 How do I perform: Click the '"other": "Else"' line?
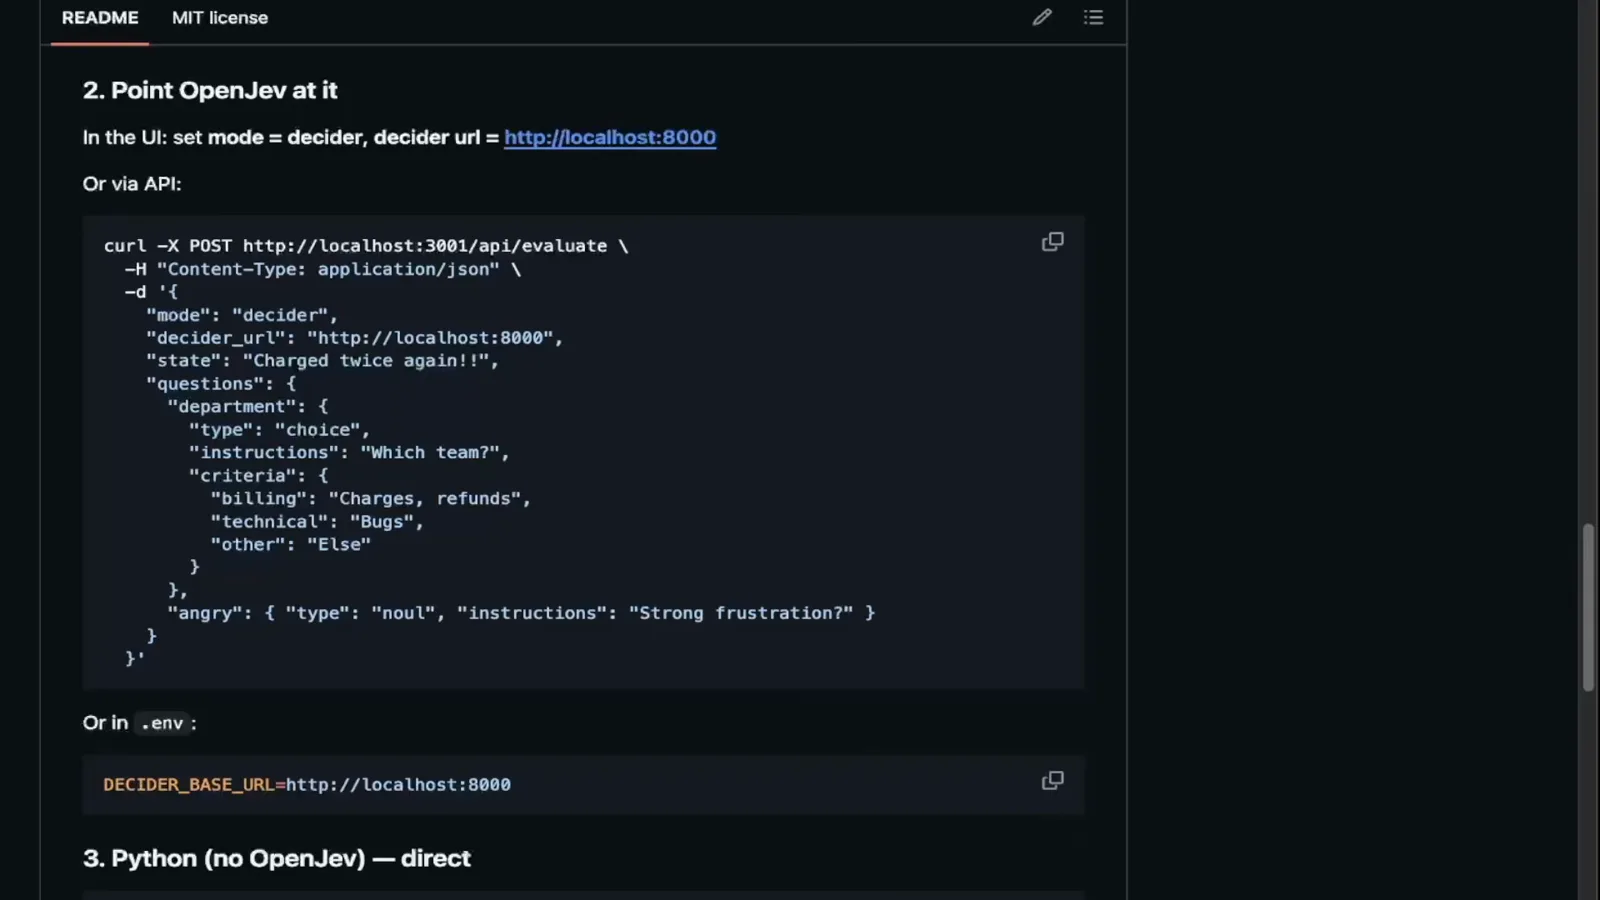(290, 545)
